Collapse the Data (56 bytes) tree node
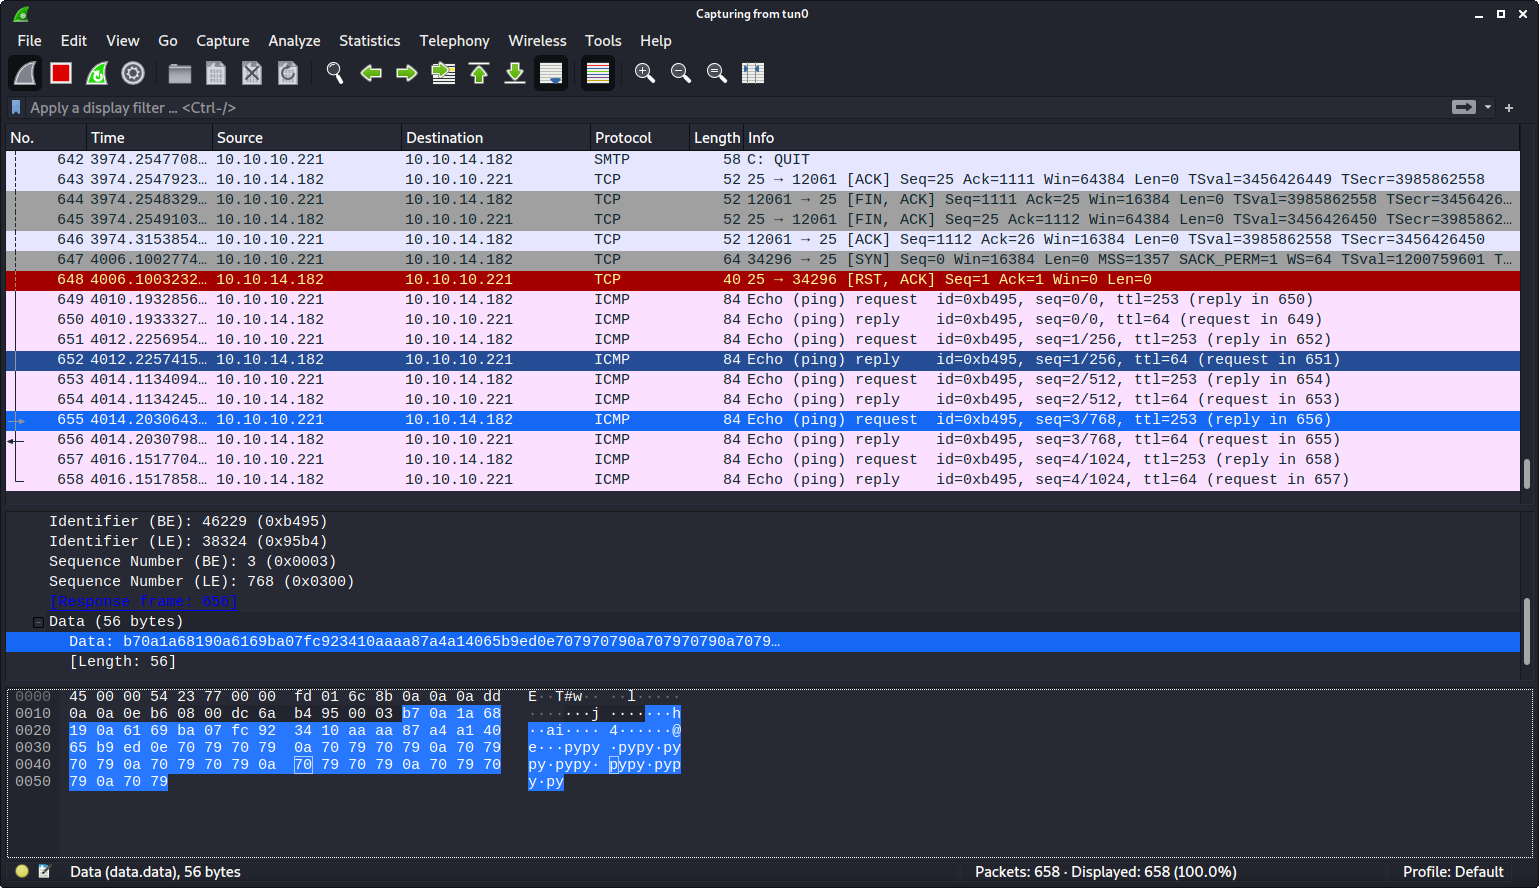Viewport: 1539px width, 888px height. click(x=38, y=622)
